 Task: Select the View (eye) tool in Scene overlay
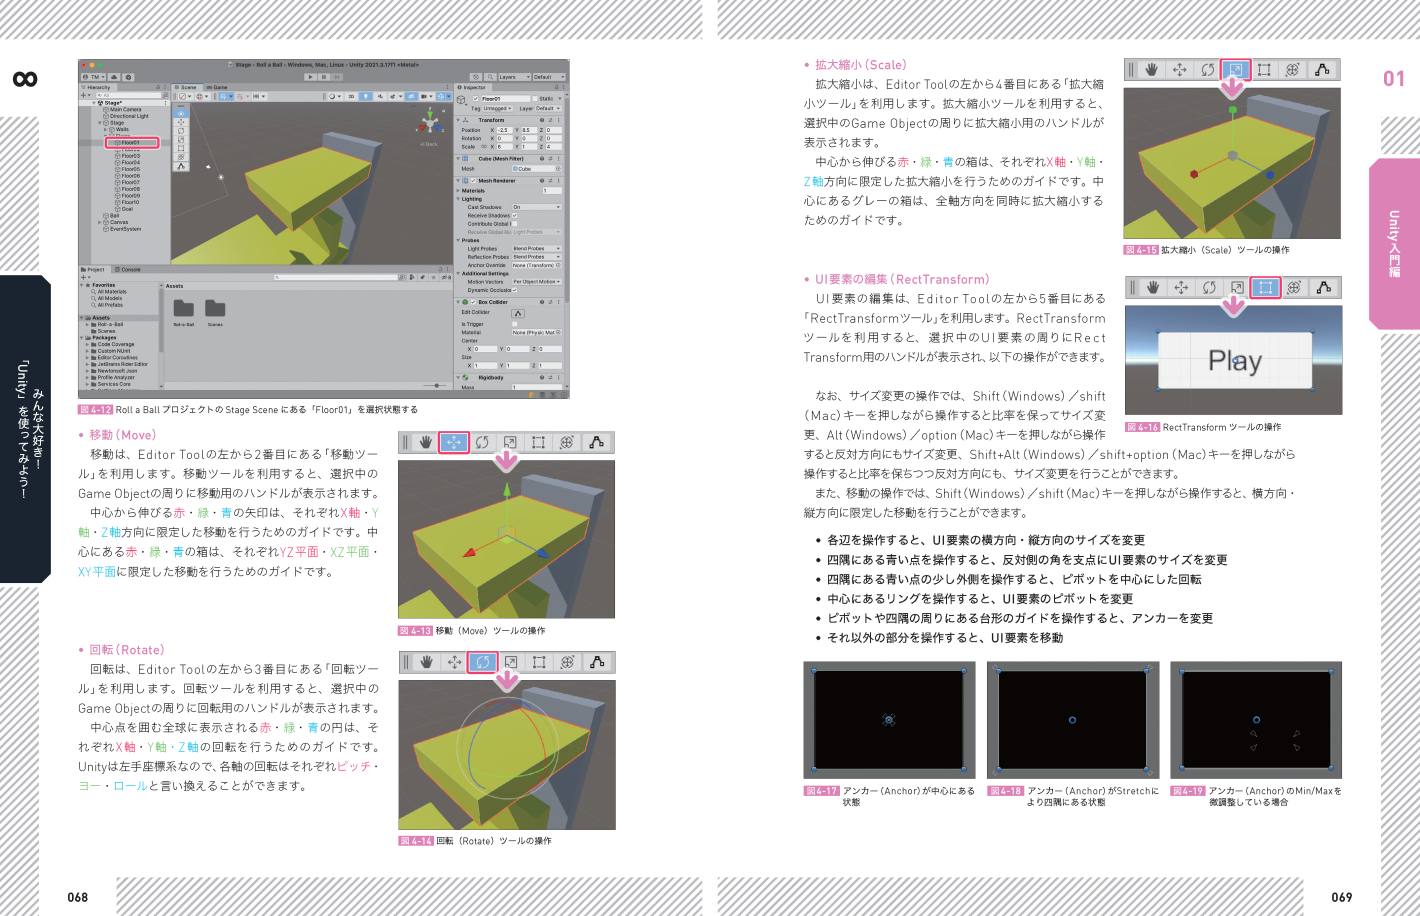pos(181,113)
